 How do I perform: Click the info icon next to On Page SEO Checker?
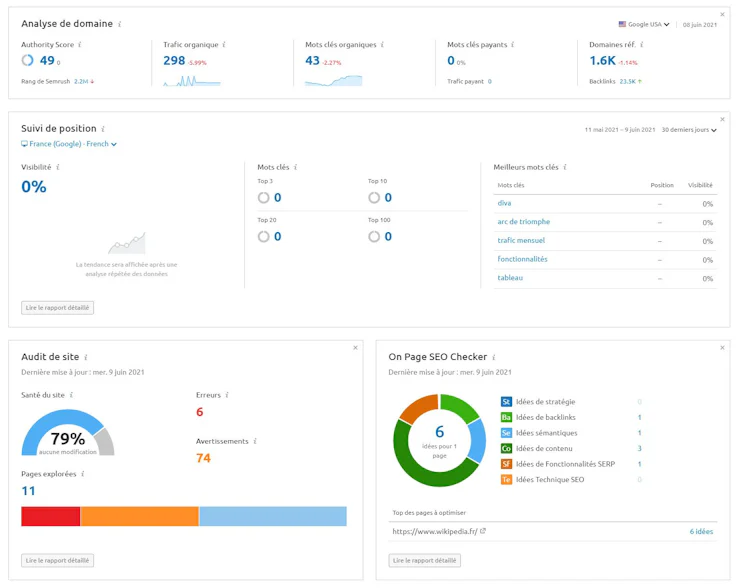[x=494, y=357]
